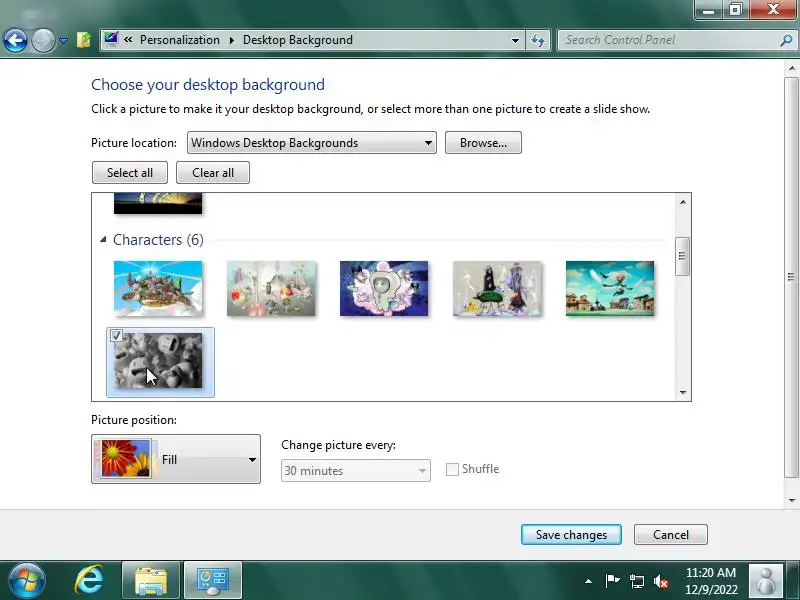Click the magnifier search icon
800x600 pixels.
(786, 40)
